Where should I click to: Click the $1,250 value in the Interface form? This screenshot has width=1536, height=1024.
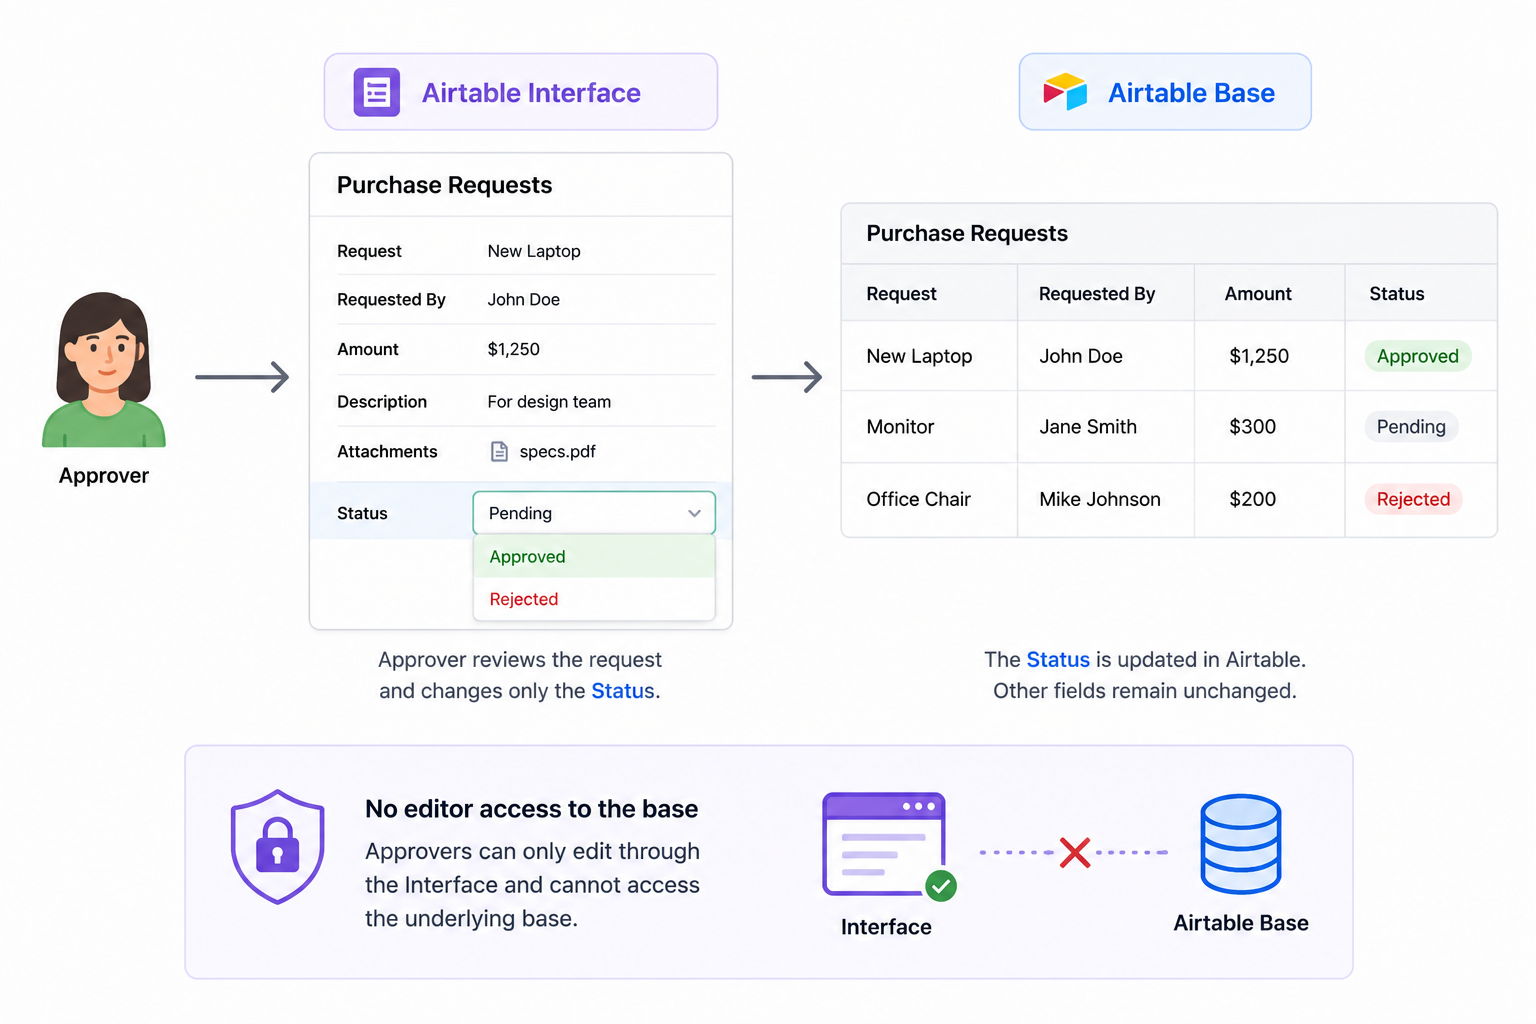click(513, 350)
